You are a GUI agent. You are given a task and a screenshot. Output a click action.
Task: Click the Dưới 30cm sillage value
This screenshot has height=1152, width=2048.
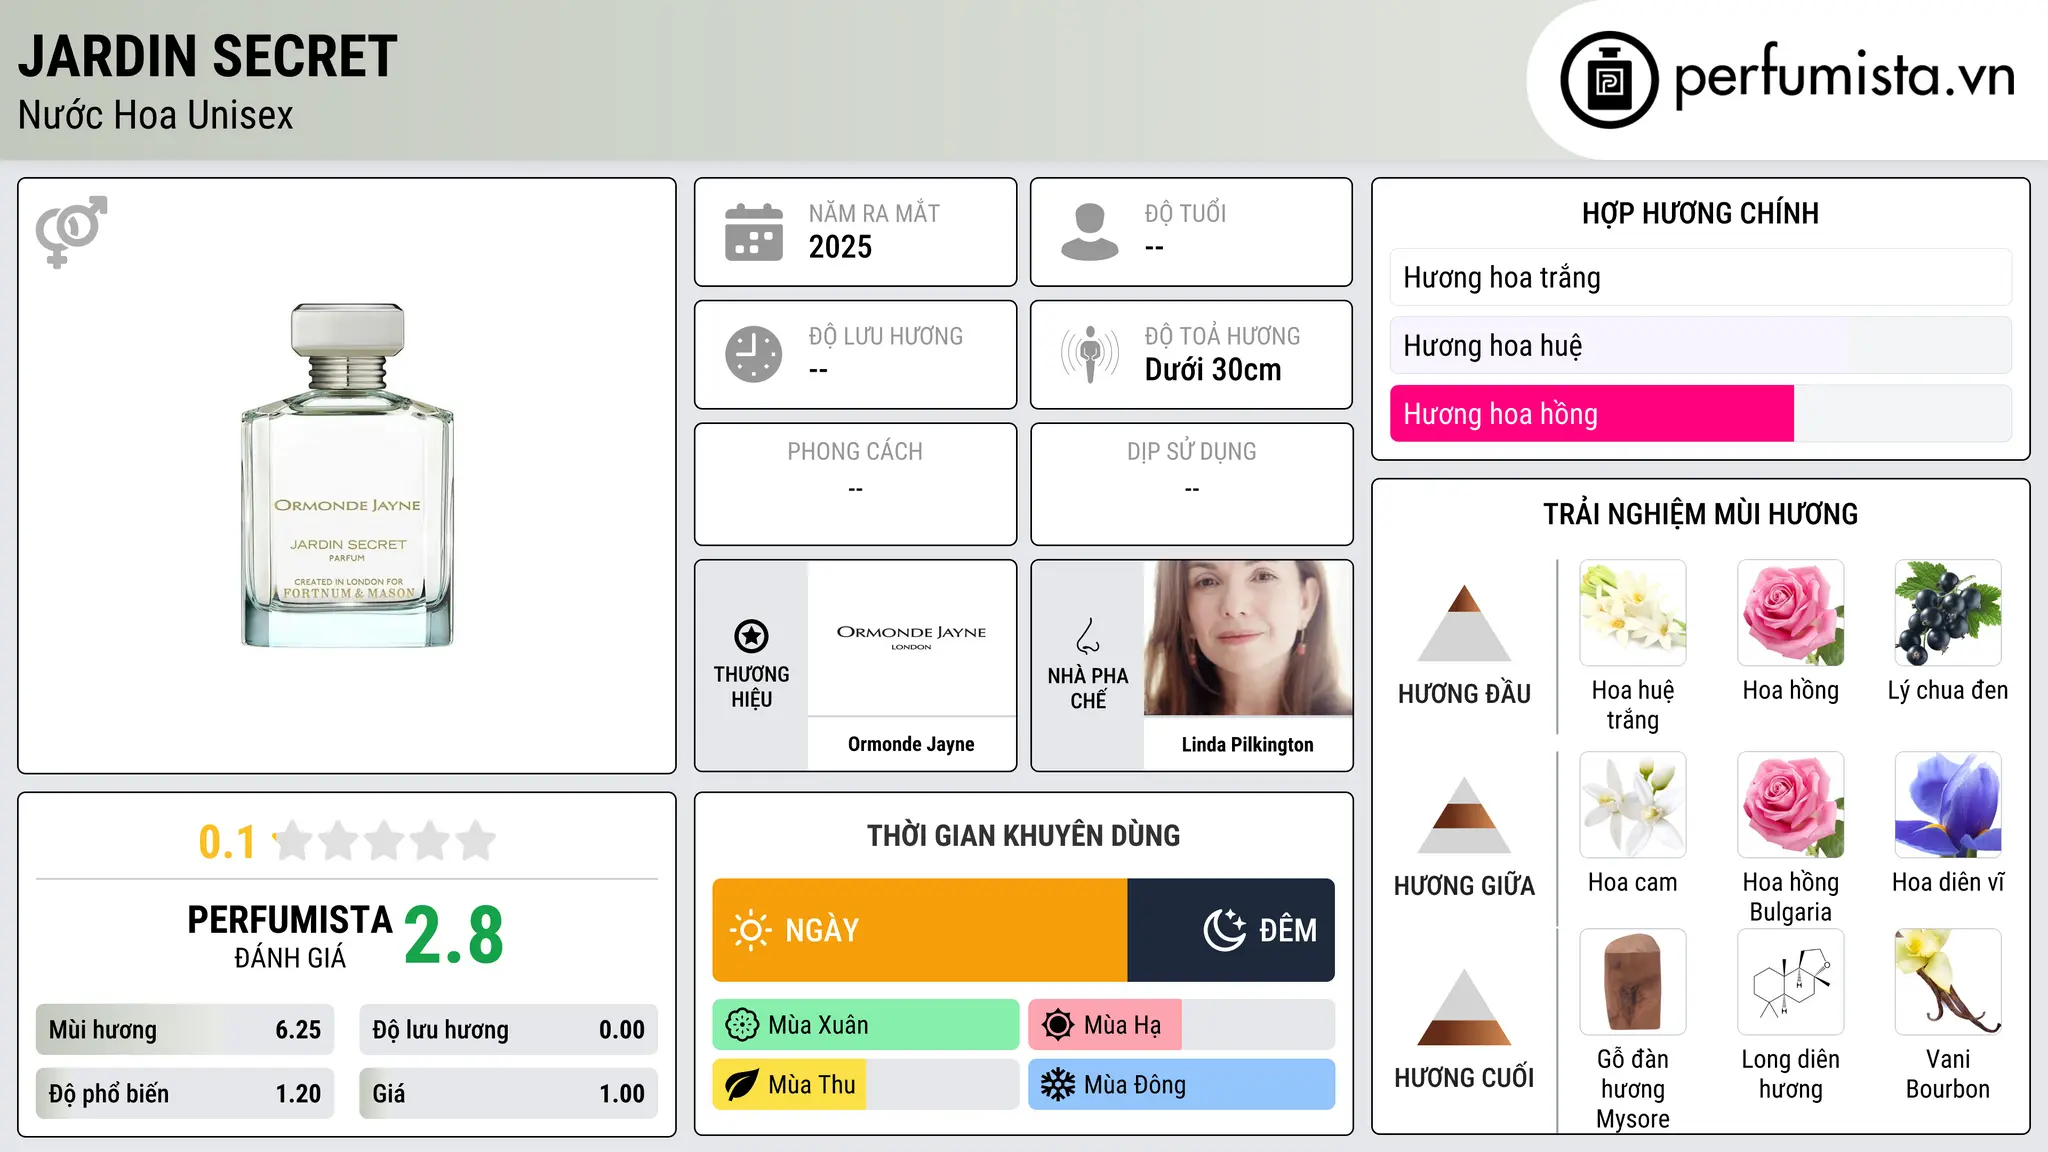[1213, 370]
